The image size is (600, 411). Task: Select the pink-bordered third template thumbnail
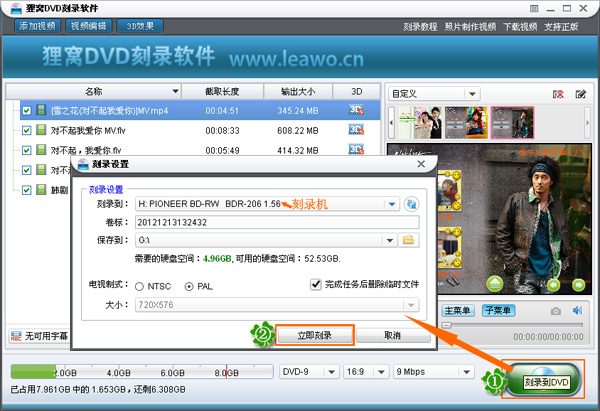[512, 122]
